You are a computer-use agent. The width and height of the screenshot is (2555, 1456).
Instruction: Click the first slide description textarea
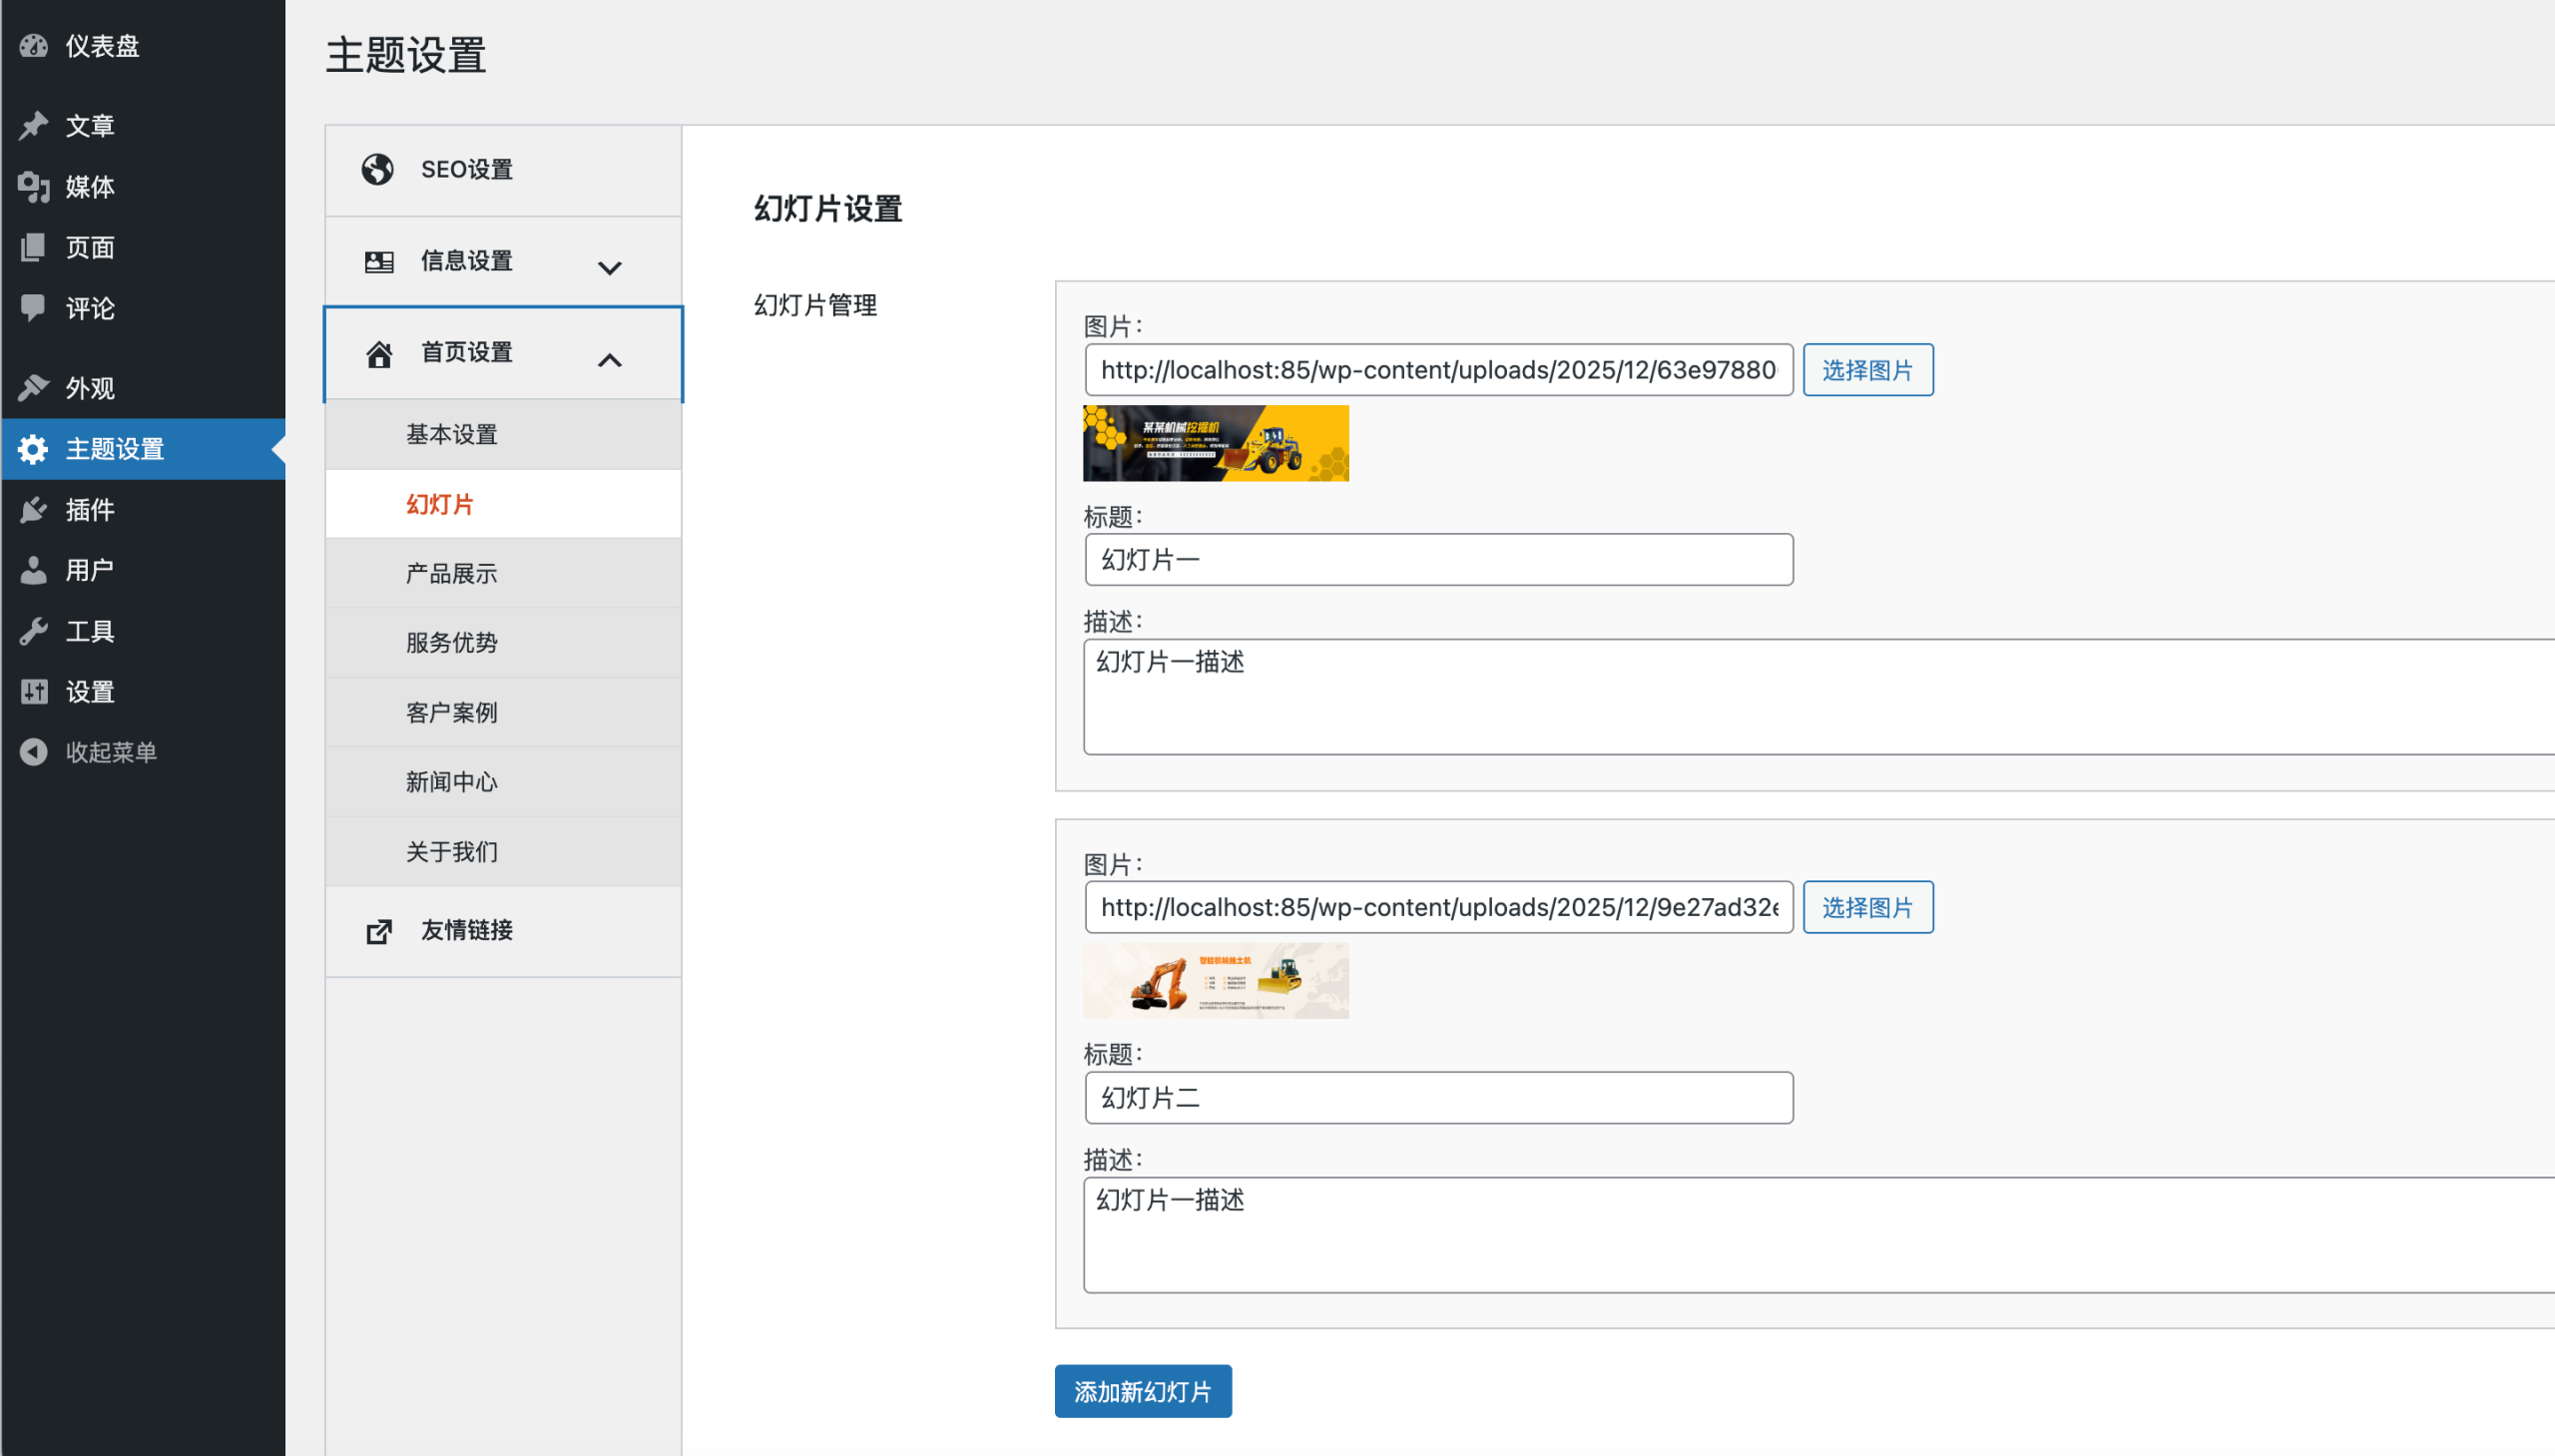[1800, 697]
